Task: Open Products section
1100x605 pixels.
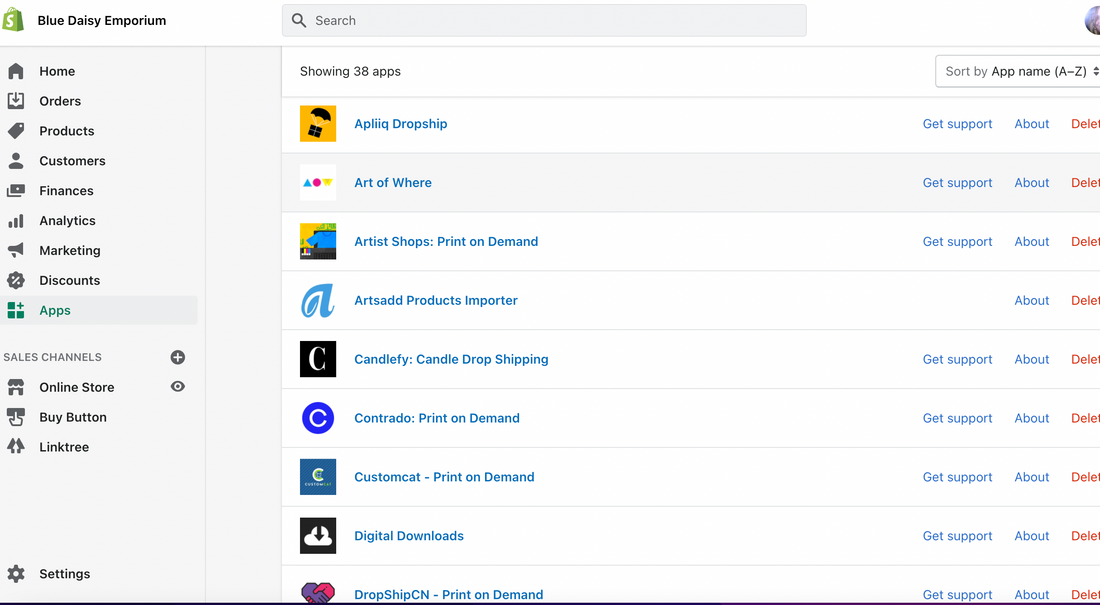Action: click(67, 131)
